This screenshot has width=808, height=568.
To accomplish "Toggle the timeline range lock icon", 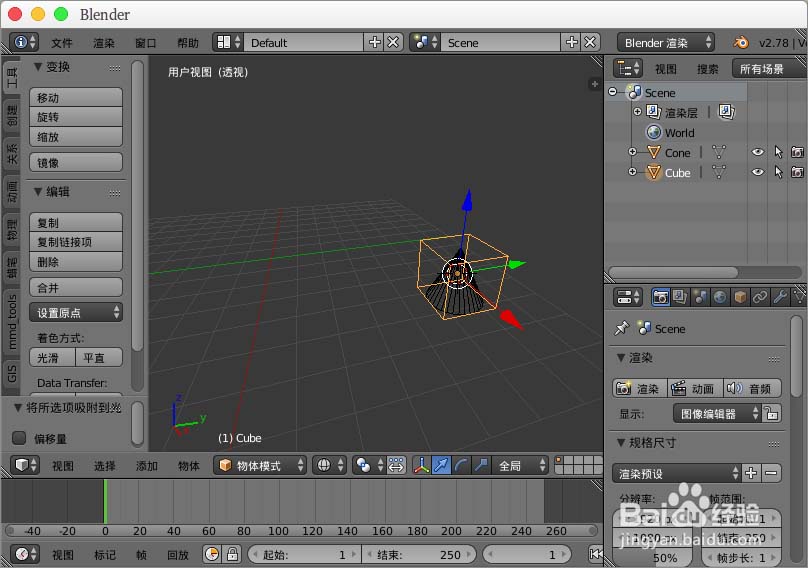I will click(232, 554).
